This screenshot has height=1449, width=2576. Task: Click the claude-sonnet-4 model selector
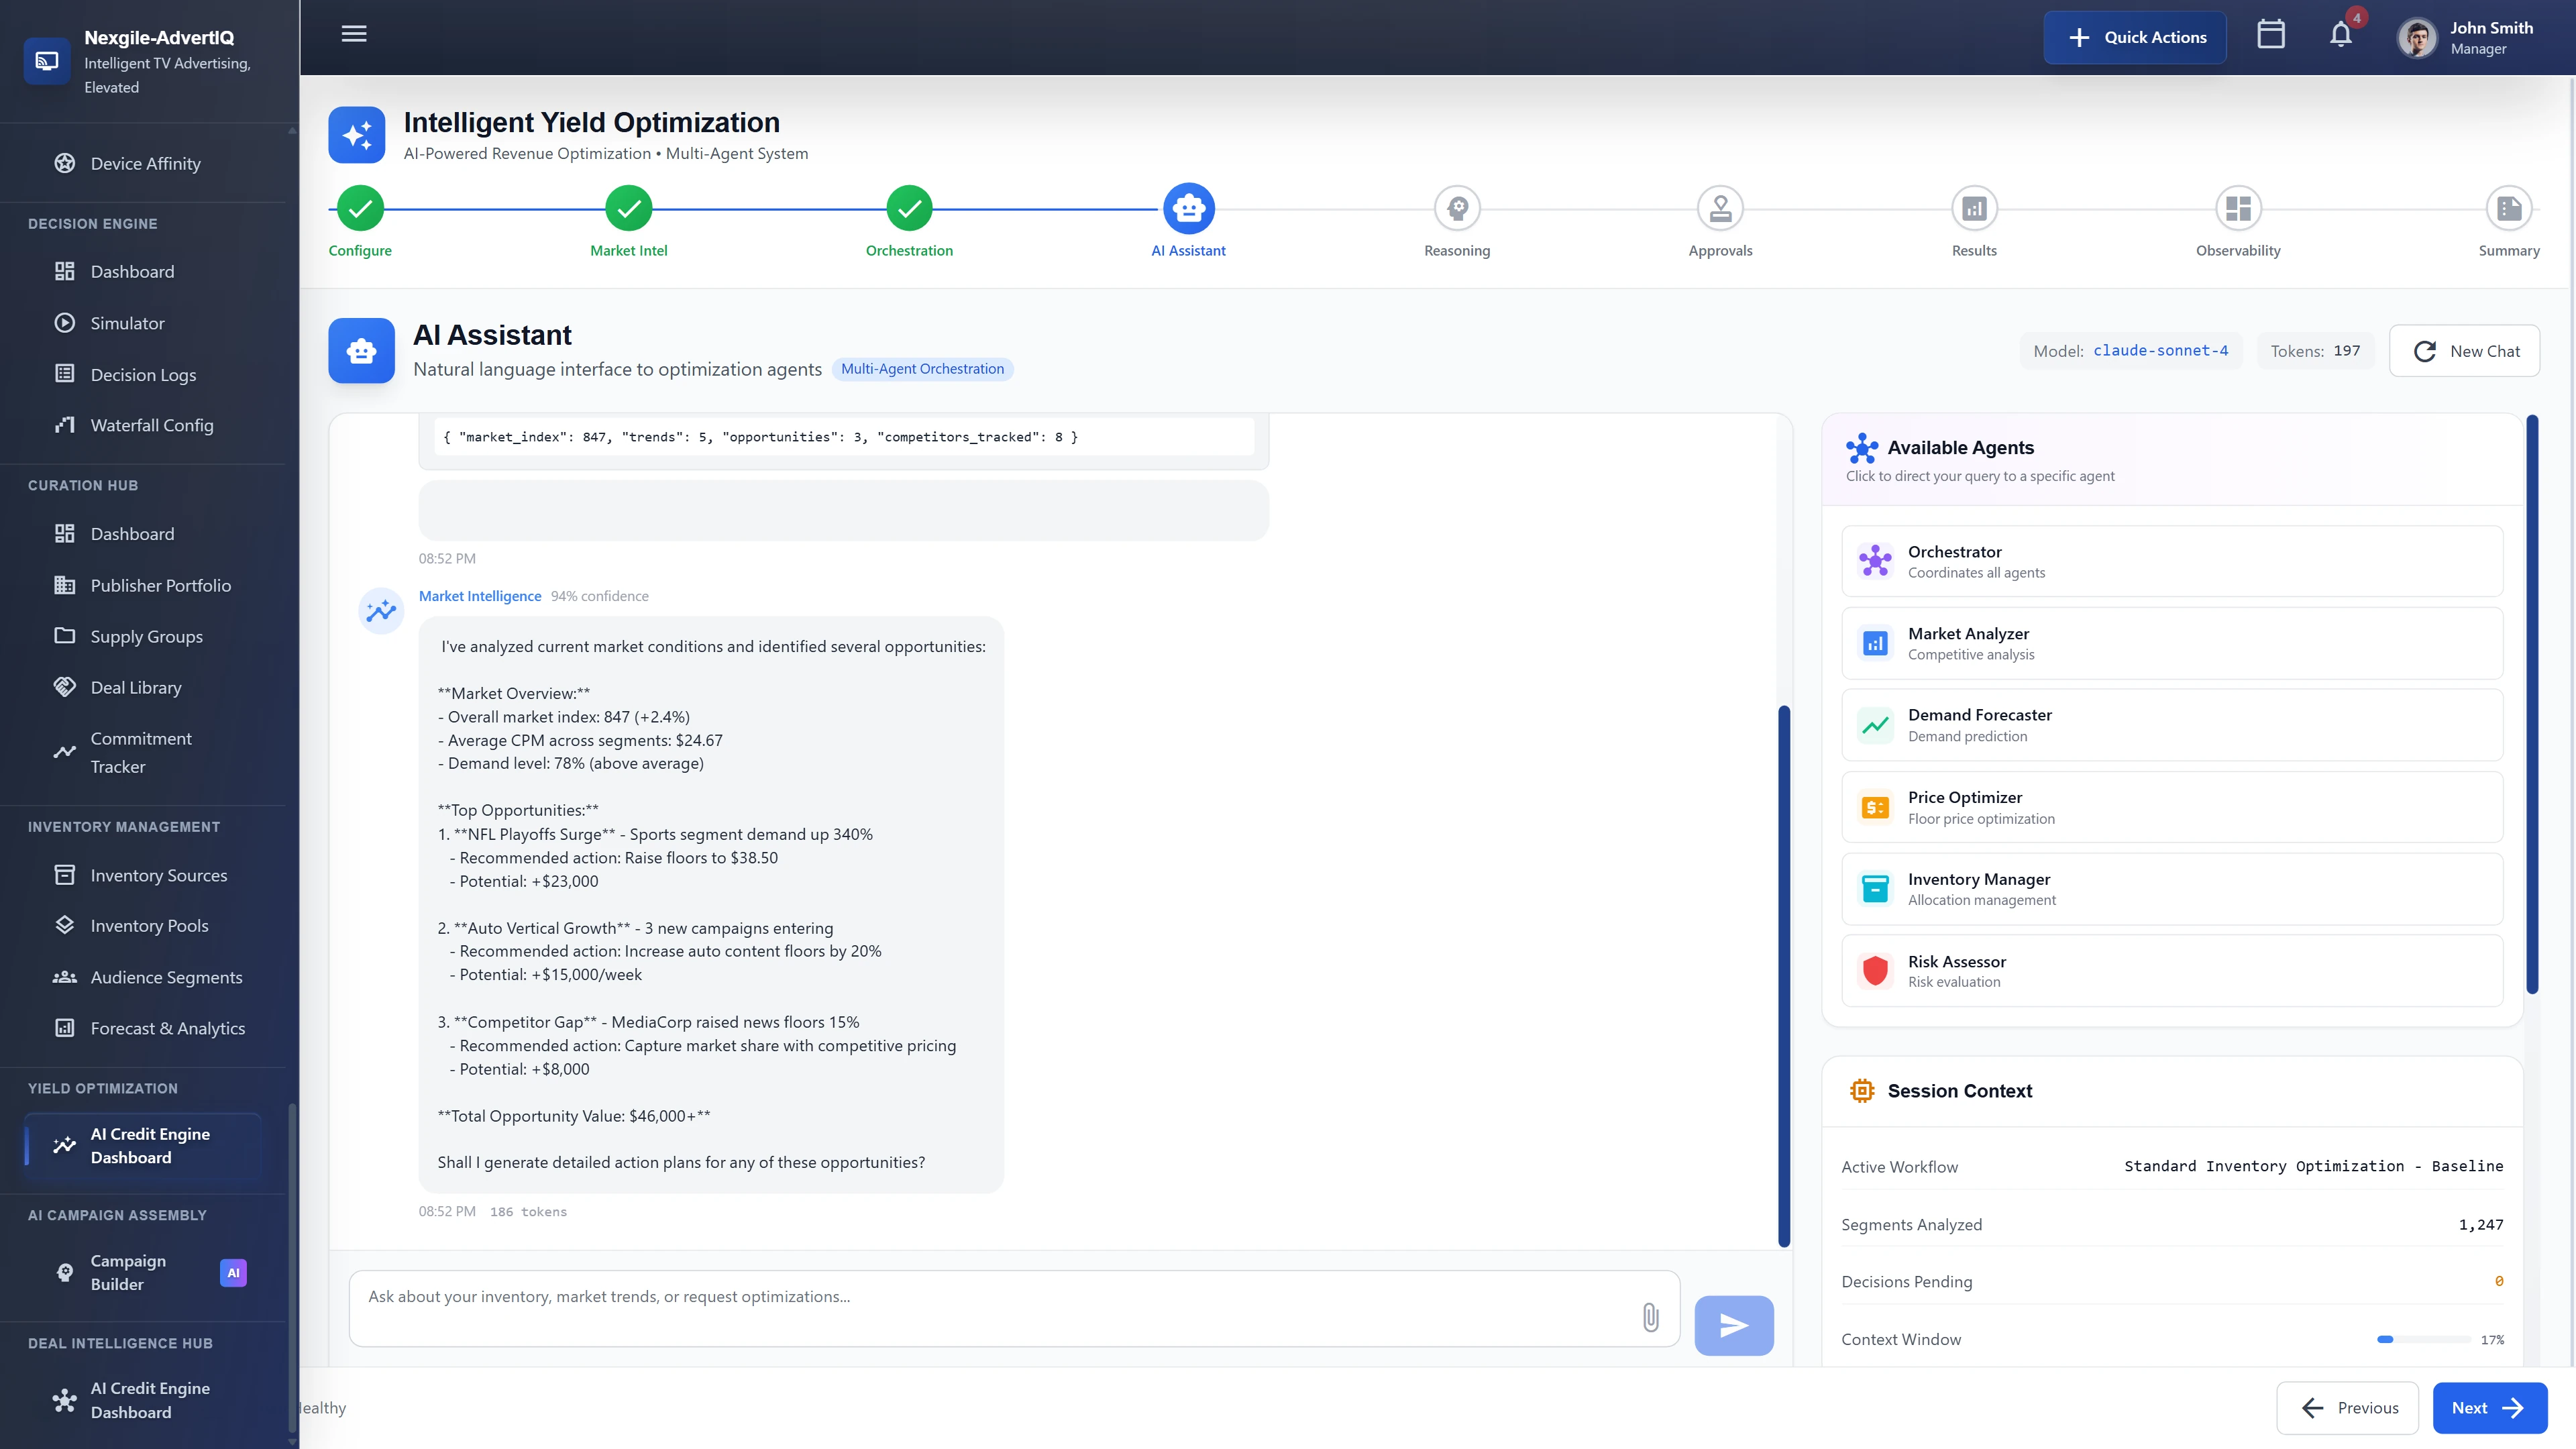pyautogui.click(x=2161, y=350)
